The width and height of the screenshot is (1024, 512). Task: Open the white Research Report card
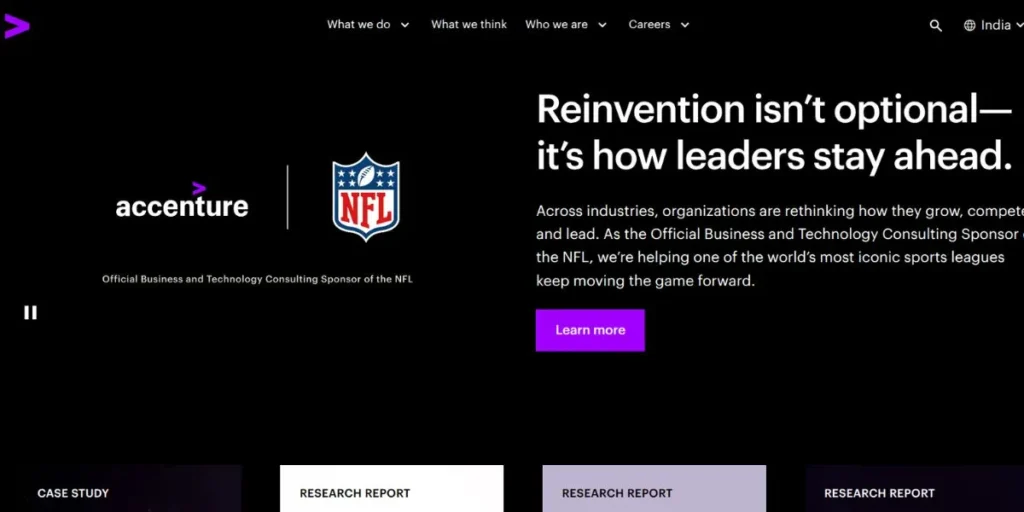(391, 489)
